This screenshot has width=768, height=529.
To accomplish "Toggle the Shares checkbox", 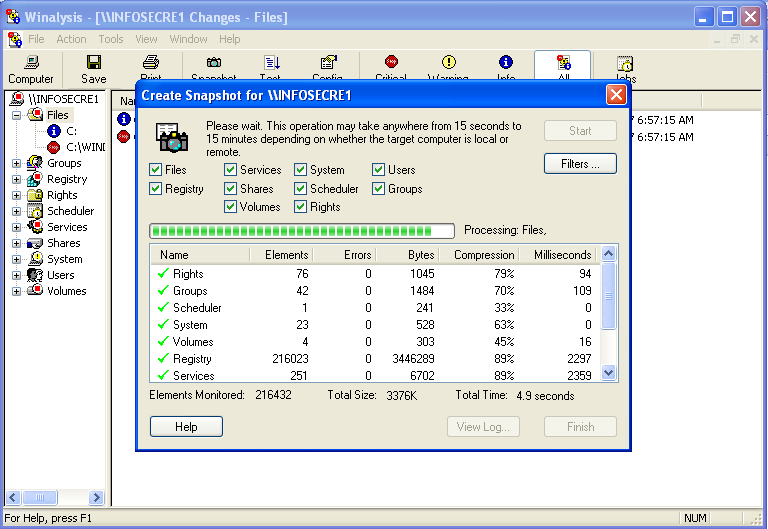I will 230,189.
